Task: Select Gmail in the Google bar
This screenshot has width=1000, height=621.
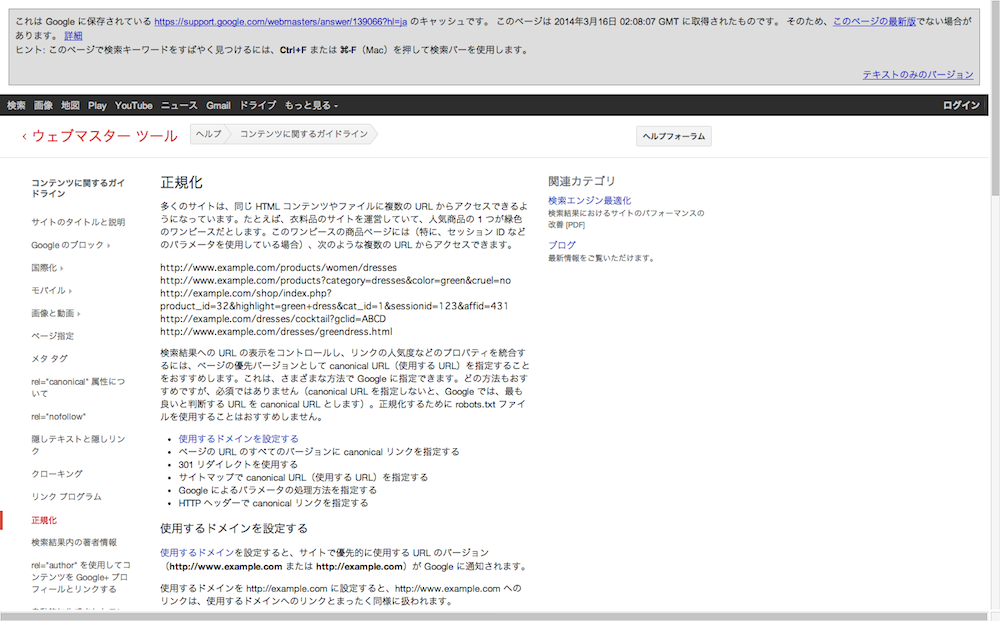Action: (x=218, y=105)
